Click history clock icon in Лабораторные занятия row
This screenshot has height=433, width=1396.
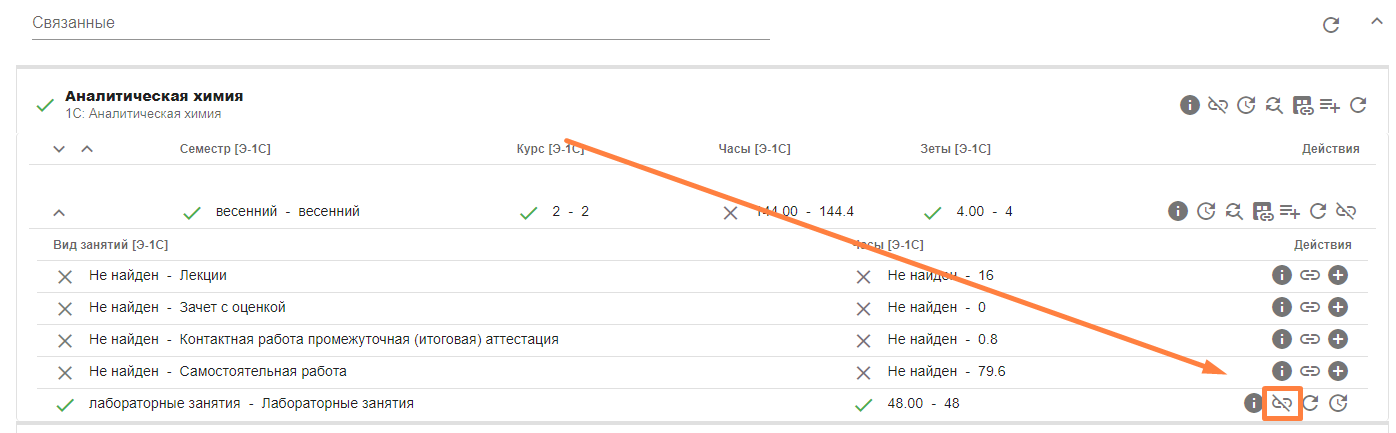(x=1338, y=404)
